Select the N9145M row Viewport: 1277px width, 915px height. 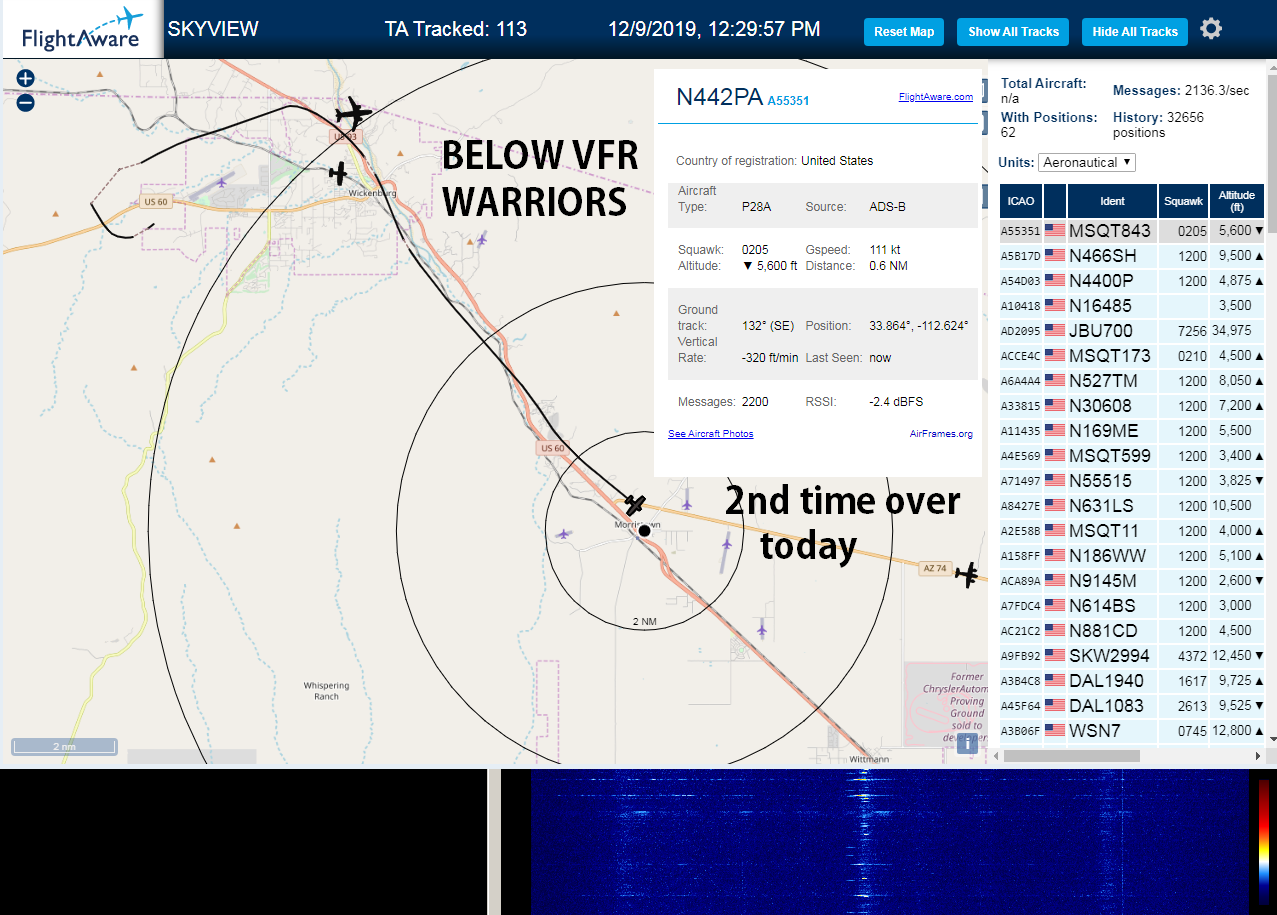(x=1132, y=581)
